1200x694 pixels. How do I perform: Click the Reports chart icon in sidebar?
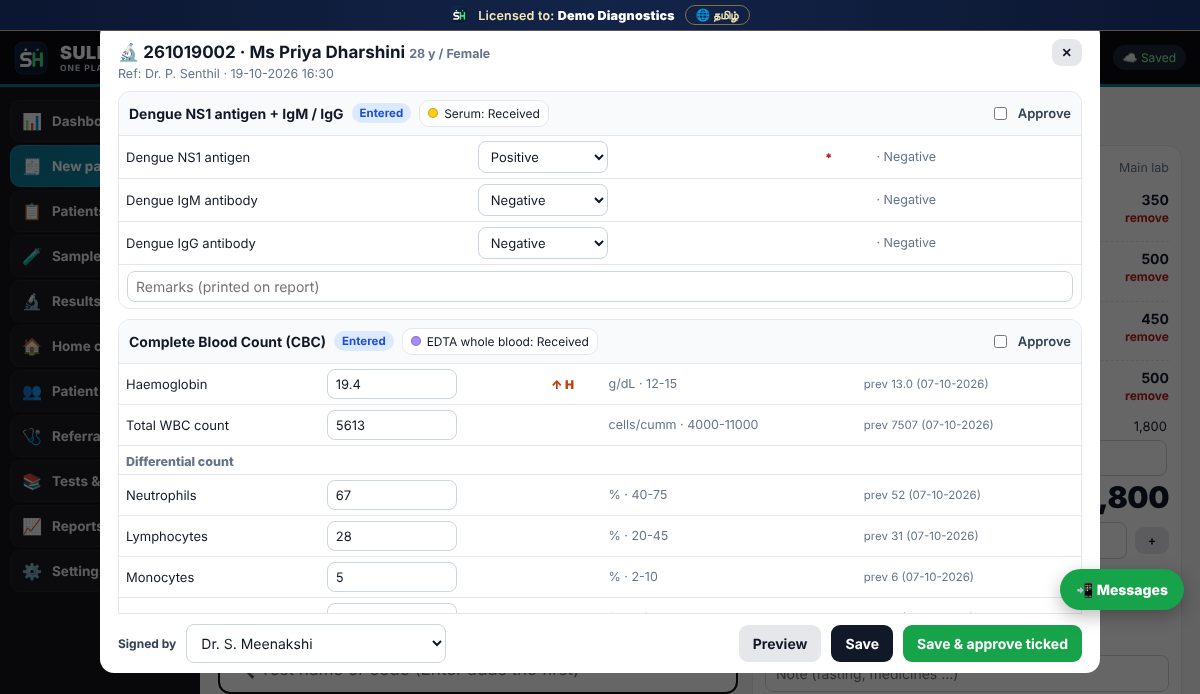click(32, 526)
